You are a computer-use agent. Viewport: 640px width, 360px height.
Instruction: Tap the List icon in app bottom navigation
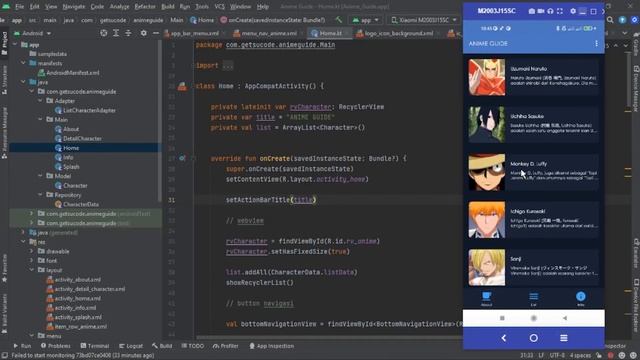(x=533, y=298)
